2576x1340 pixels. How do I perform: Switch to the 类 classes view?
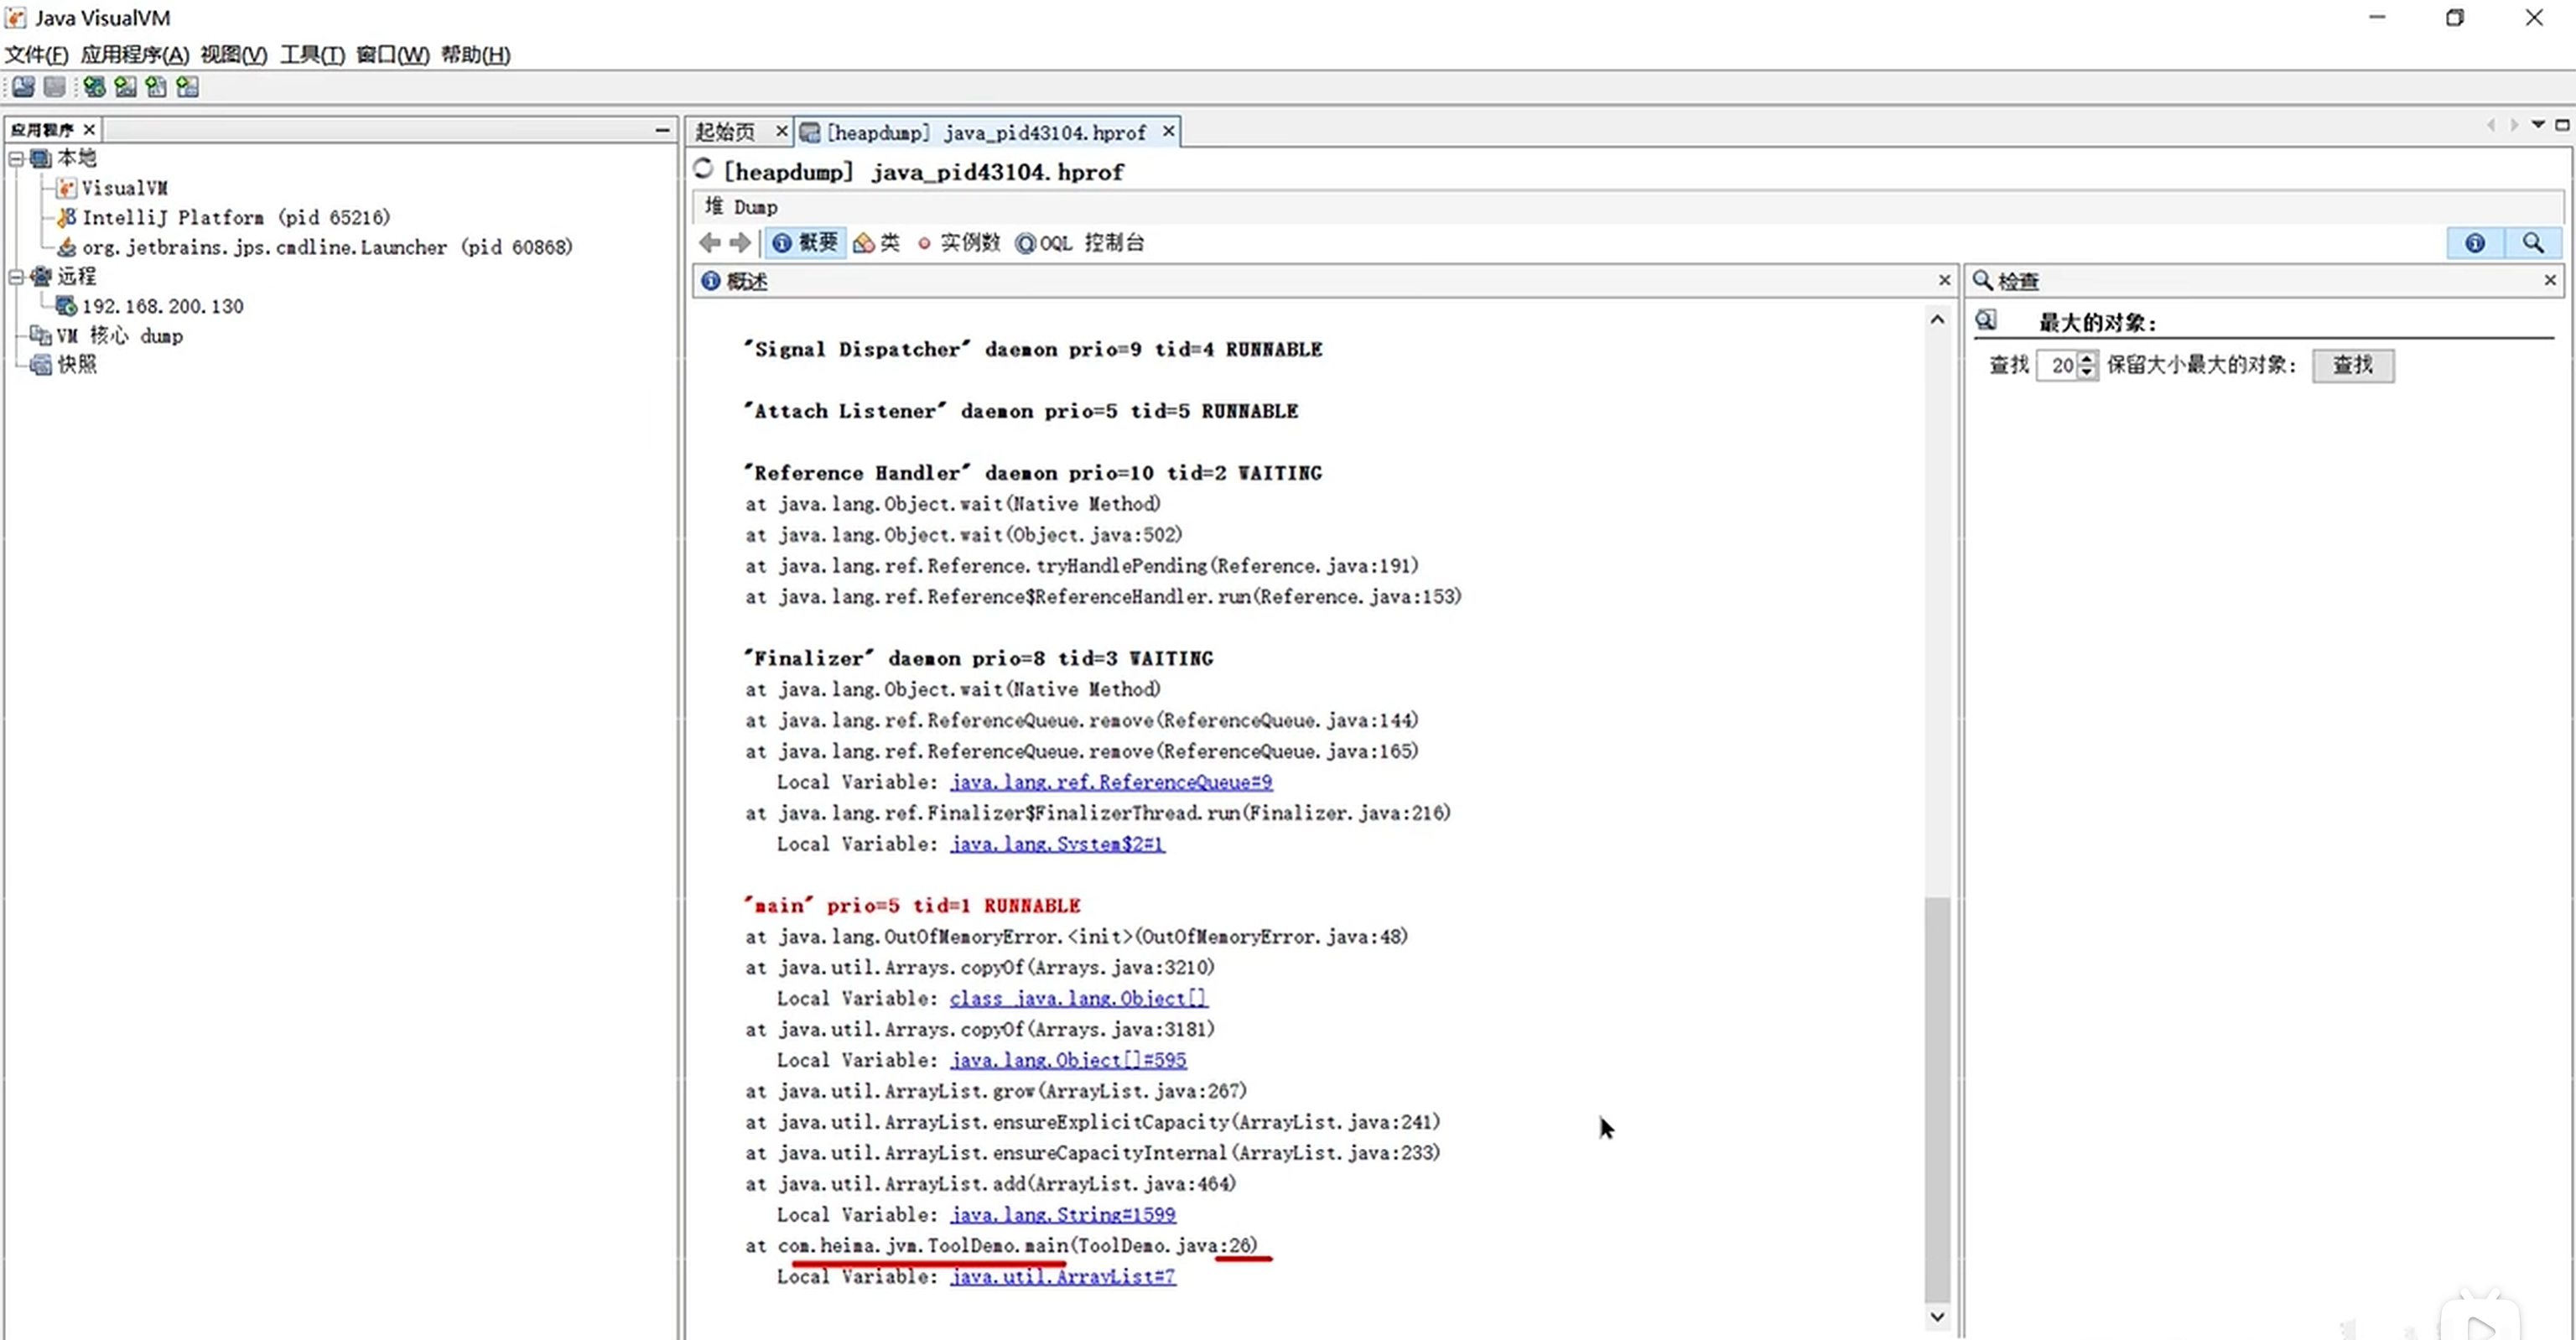877,242
